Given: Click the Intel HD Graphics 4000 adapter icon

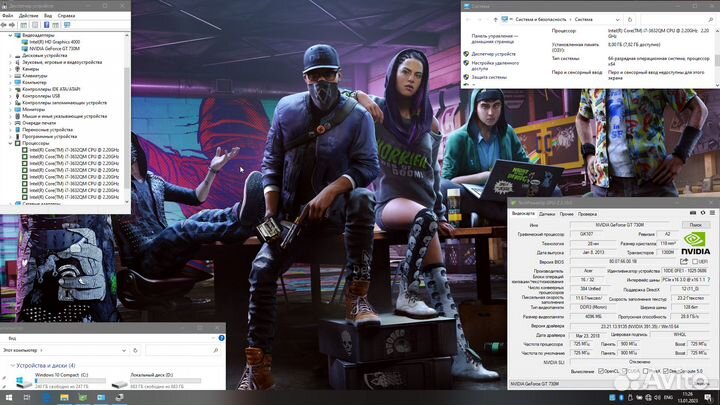Looking at the screenshot, I should click(x=25, y=41).
